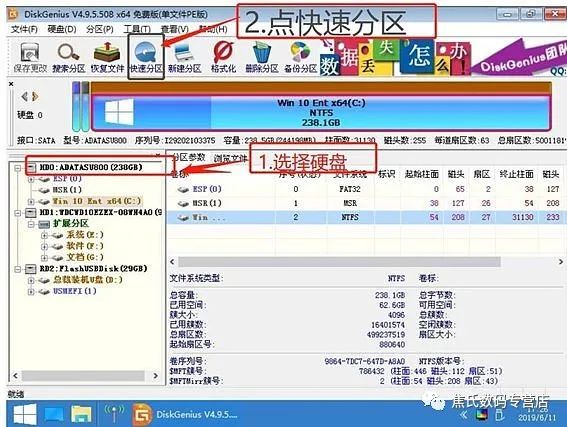Launch Quick Partition (快速分区) tool
The image size is (567, 427).
pos(146,57)
